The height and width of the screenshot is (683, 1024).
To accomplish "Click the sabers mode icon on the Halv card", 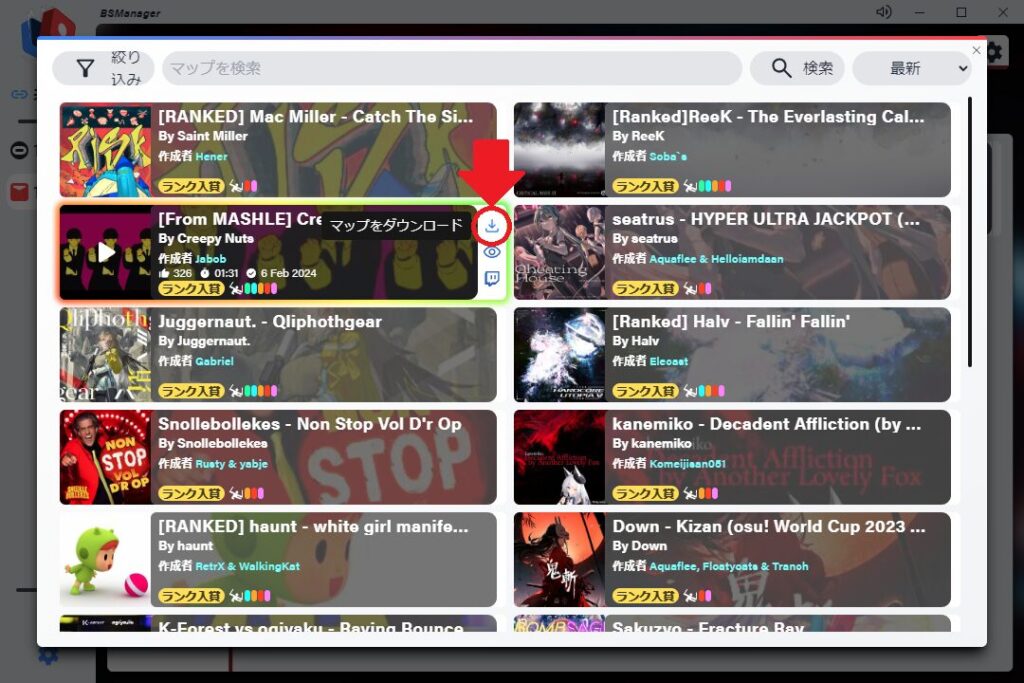I will (x=690, y=391).
